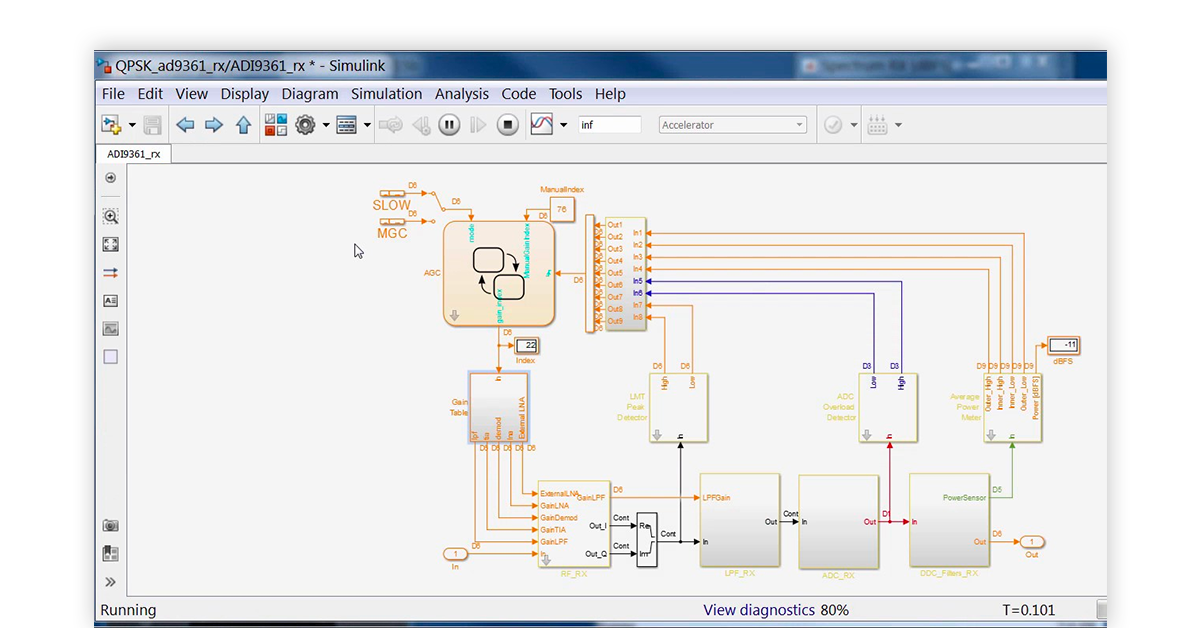Viewport: 1200px width, 628px height.
Task: Navigate Back with the left arrow
Action: coord(185,125)
